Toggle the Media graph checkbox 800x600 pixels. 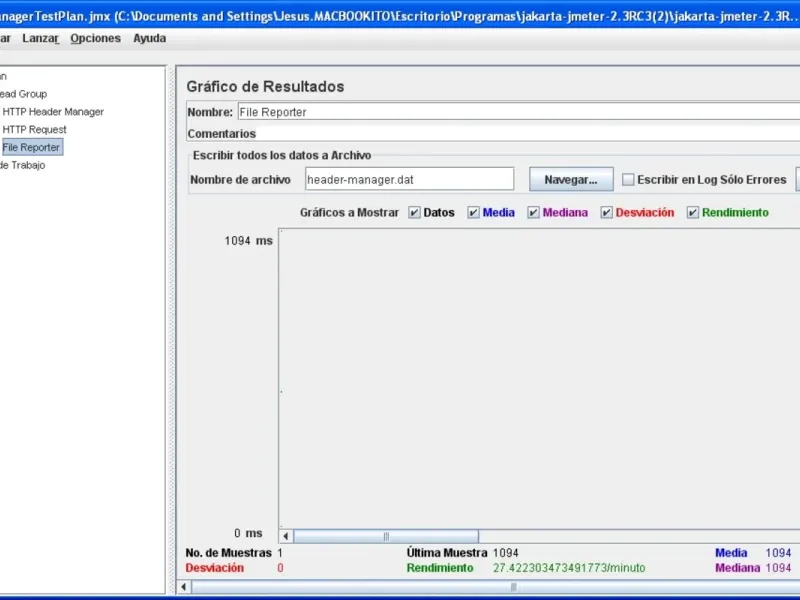click(x=473, y=213)
